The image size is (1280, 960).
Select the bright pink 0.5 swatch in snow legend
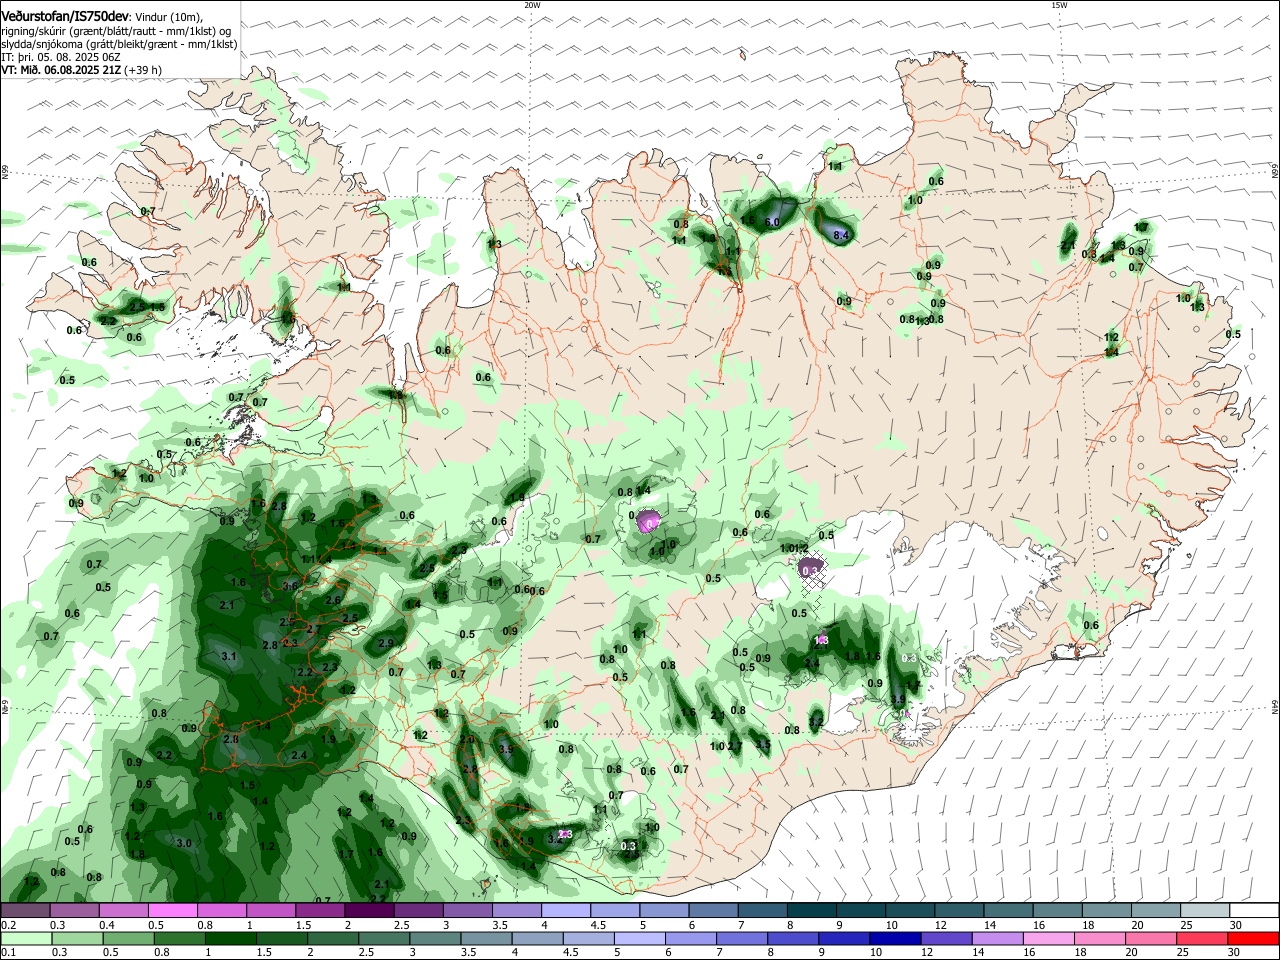172,911
